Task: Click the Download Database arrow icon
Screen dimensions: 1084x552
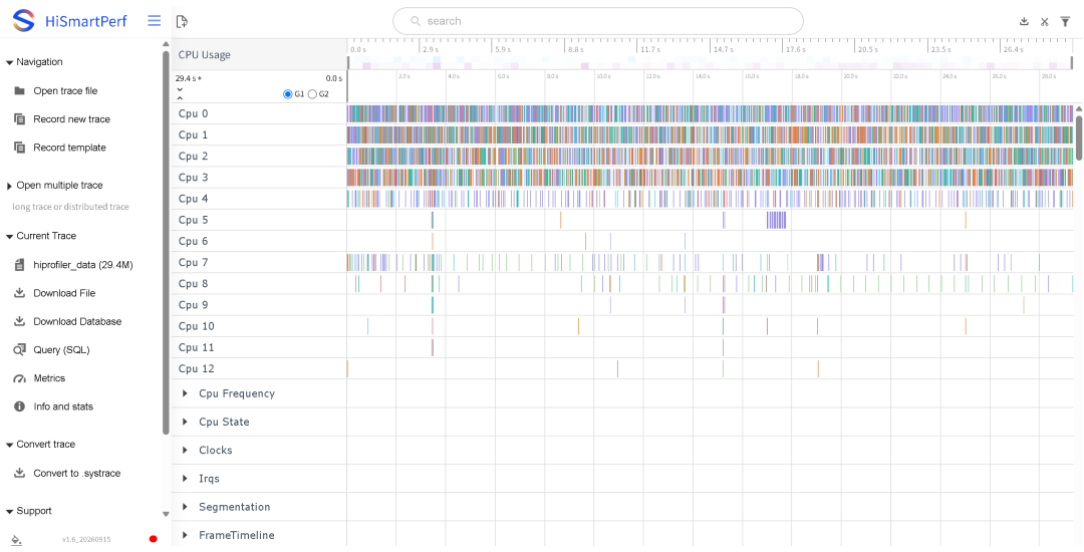Action: point(19,322)
